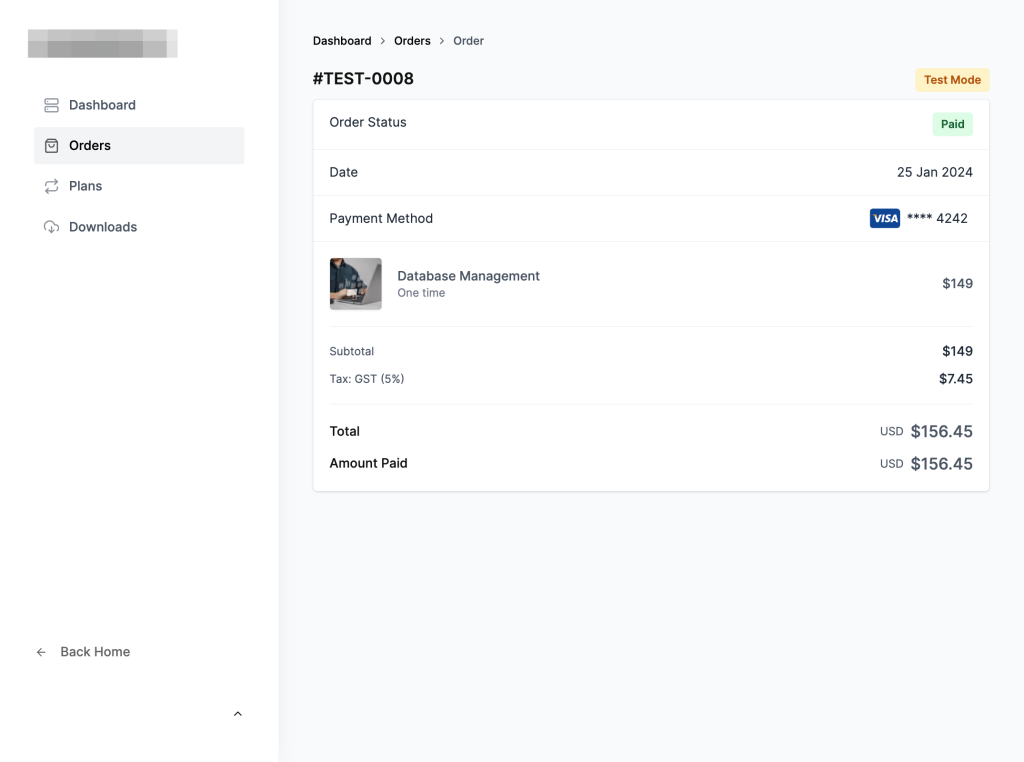Click the blurred logo in sidebar
This screenshot has width=1024, height=762.
[x=103, y=43]
